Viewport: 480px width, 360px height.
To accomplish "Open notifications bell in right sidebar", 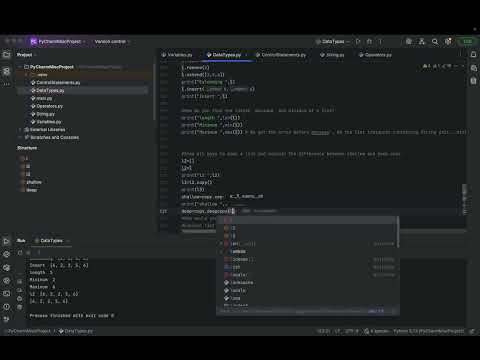I will 473,54.
